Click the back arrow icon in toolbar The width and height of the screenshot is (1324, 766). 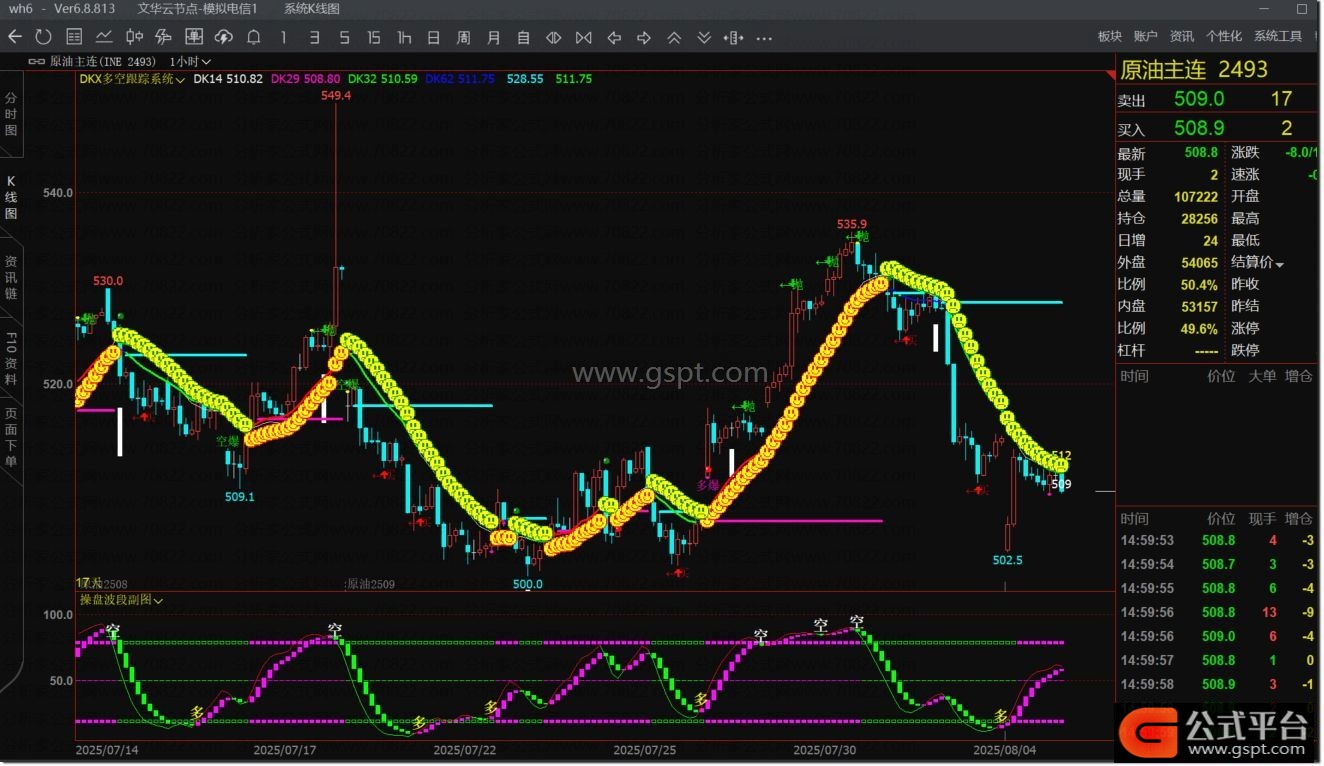(x=15, y=37)
